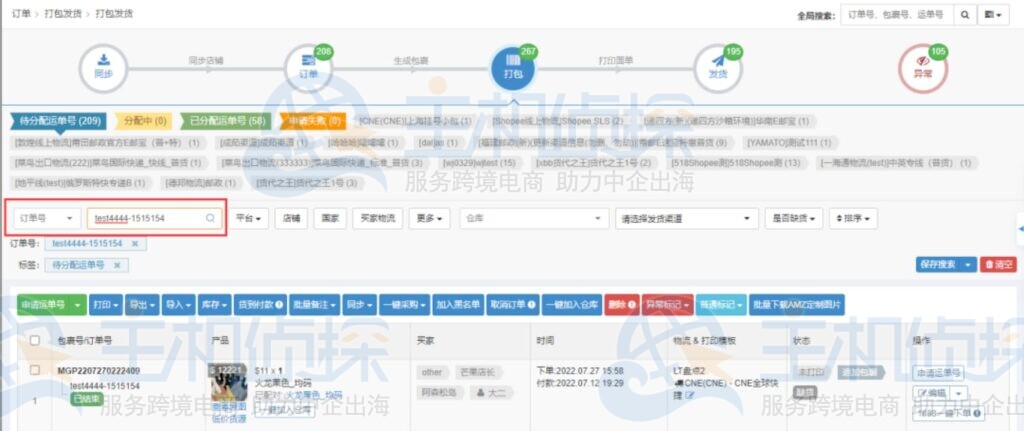
Task: Focus the order number search input
Action: point(155,219)
